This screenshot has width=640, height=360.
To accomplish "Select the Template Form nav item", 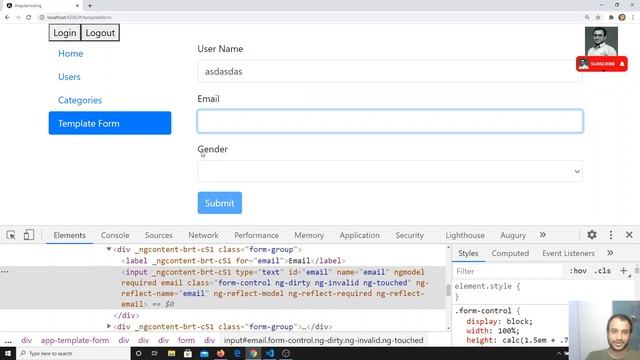I will point(110,123).
